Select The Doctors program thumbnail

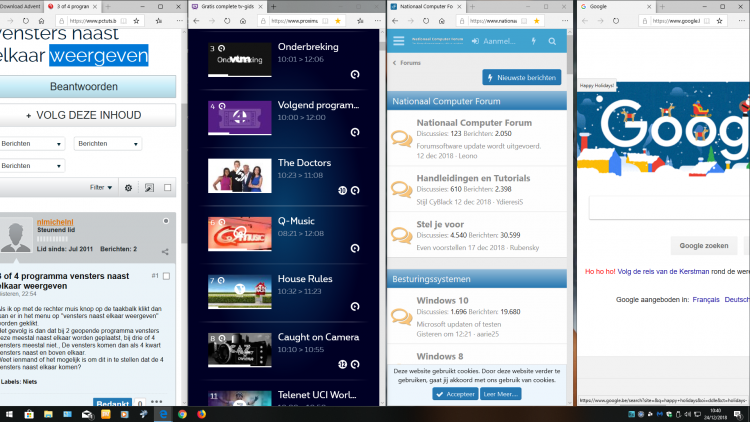click(x=239, y=176)
